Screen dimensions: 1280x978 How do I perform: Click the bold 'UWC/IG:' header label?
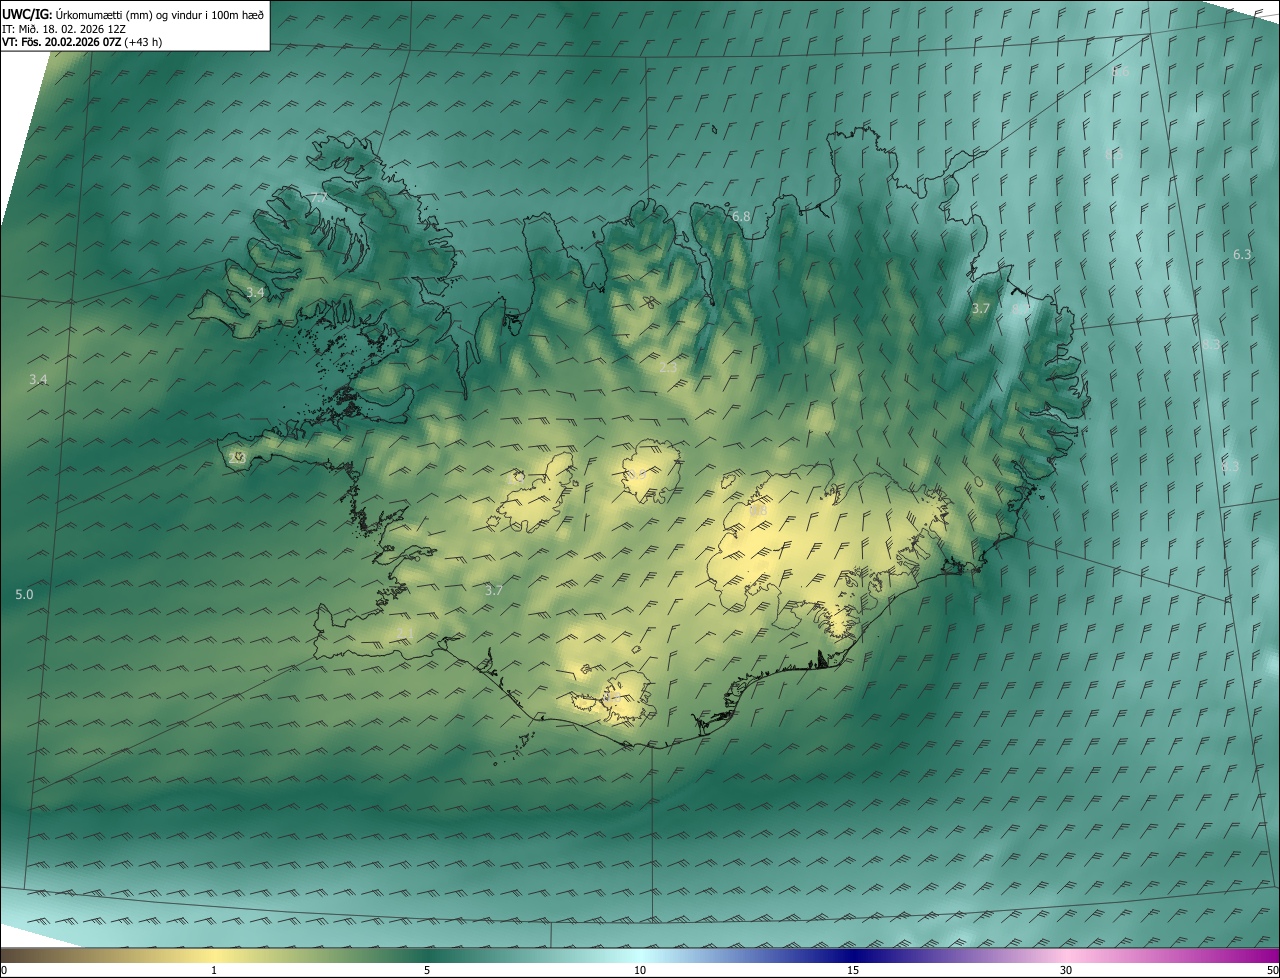click(x=27, y=15)
